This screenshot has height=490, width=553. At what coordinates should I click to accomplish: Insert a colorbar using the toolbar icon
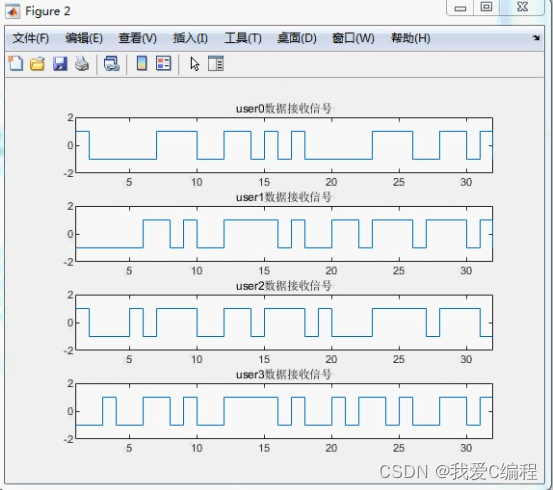coord(142,64)
